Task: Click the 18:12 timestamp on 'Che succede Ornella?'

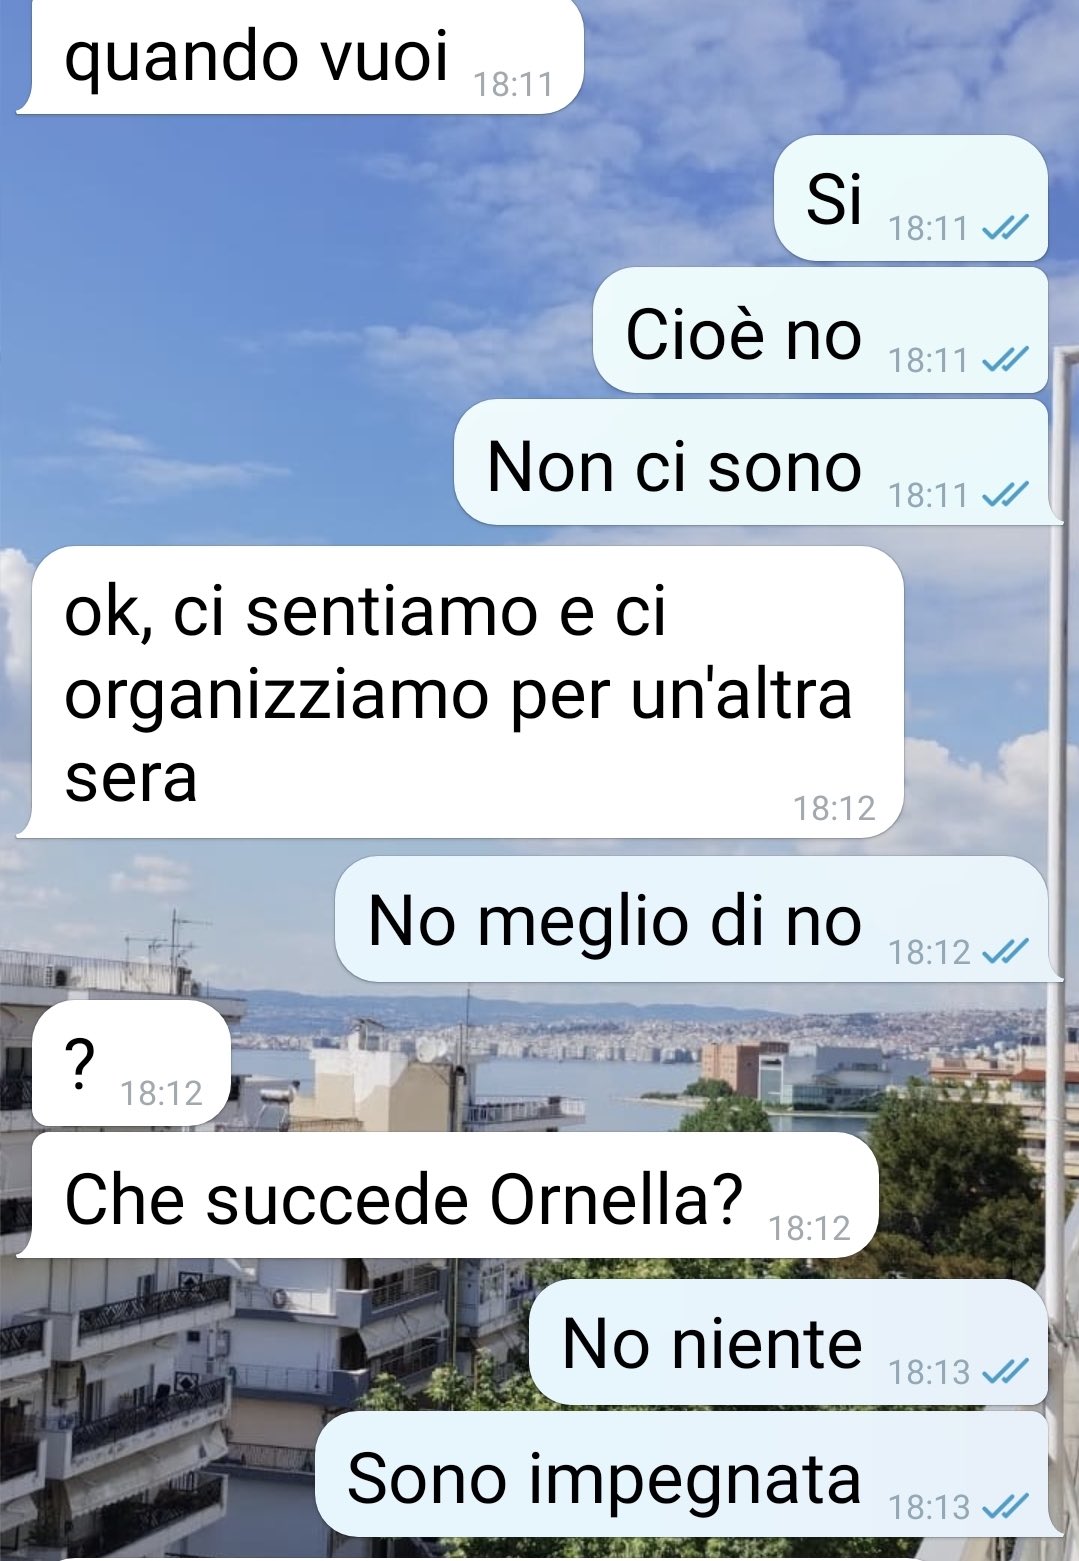Action: click(809, 1227)
